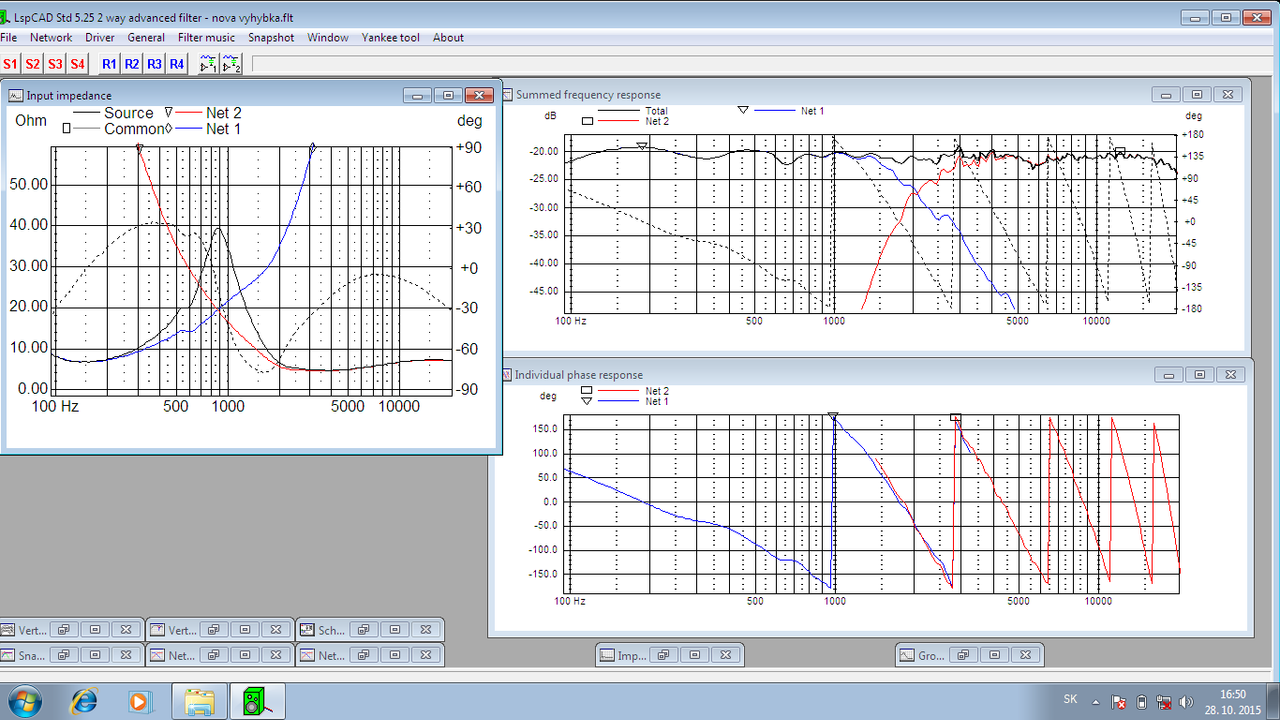Viewport: 1280px width, 720px height.
Task: Click the Net 1 diamond marker on impedance graph
Action: pos(312,148)
